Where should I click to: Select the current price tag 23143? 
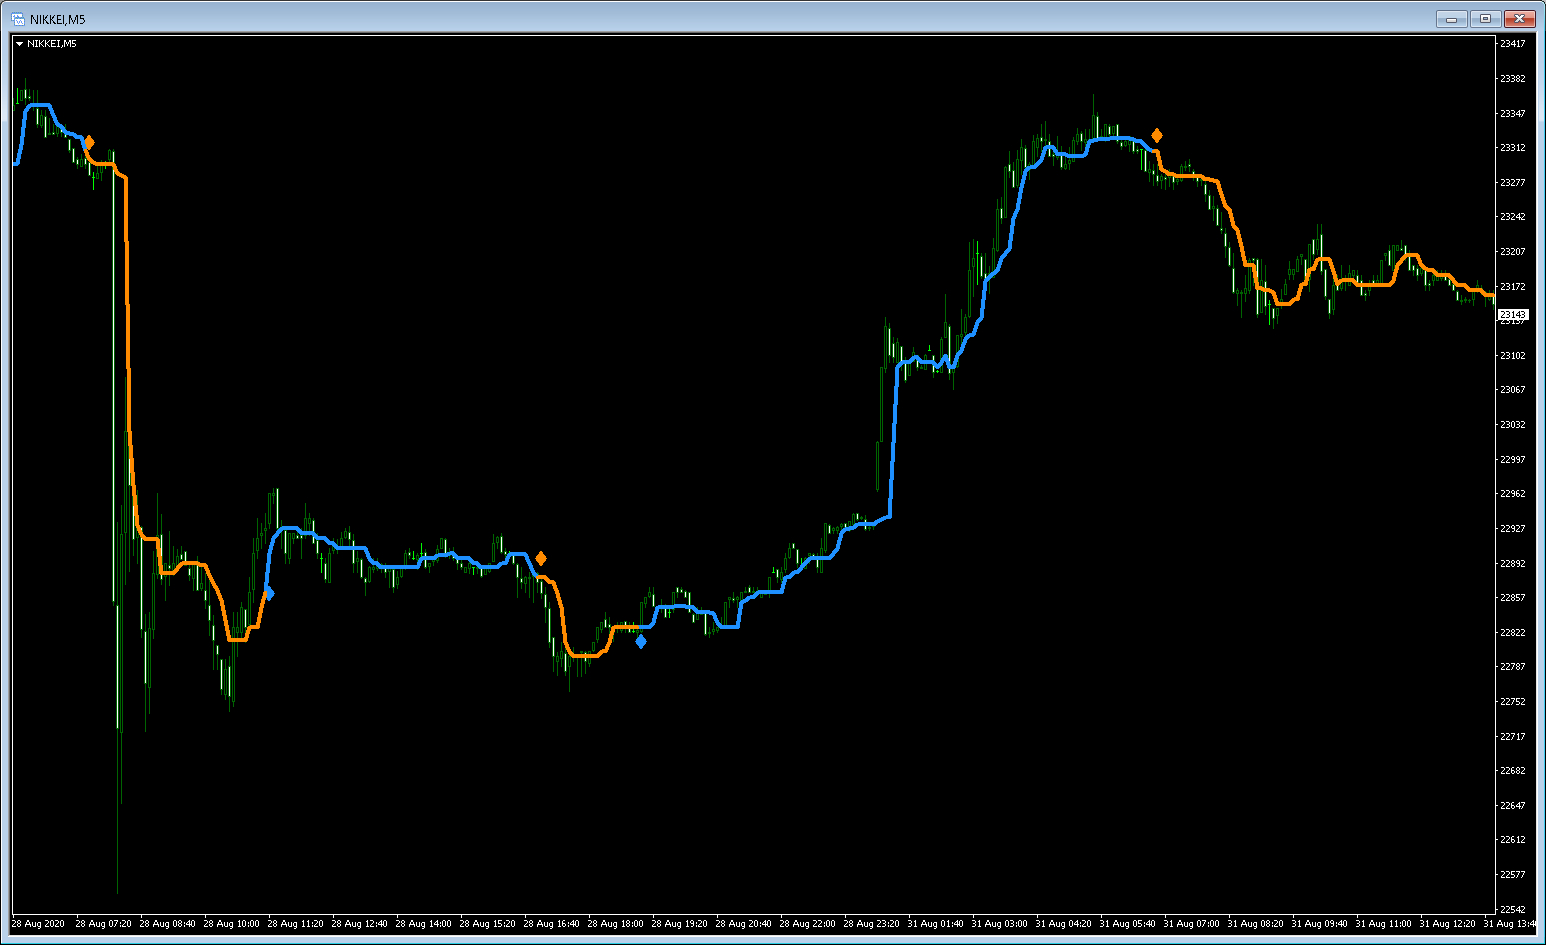point(1513,314)
